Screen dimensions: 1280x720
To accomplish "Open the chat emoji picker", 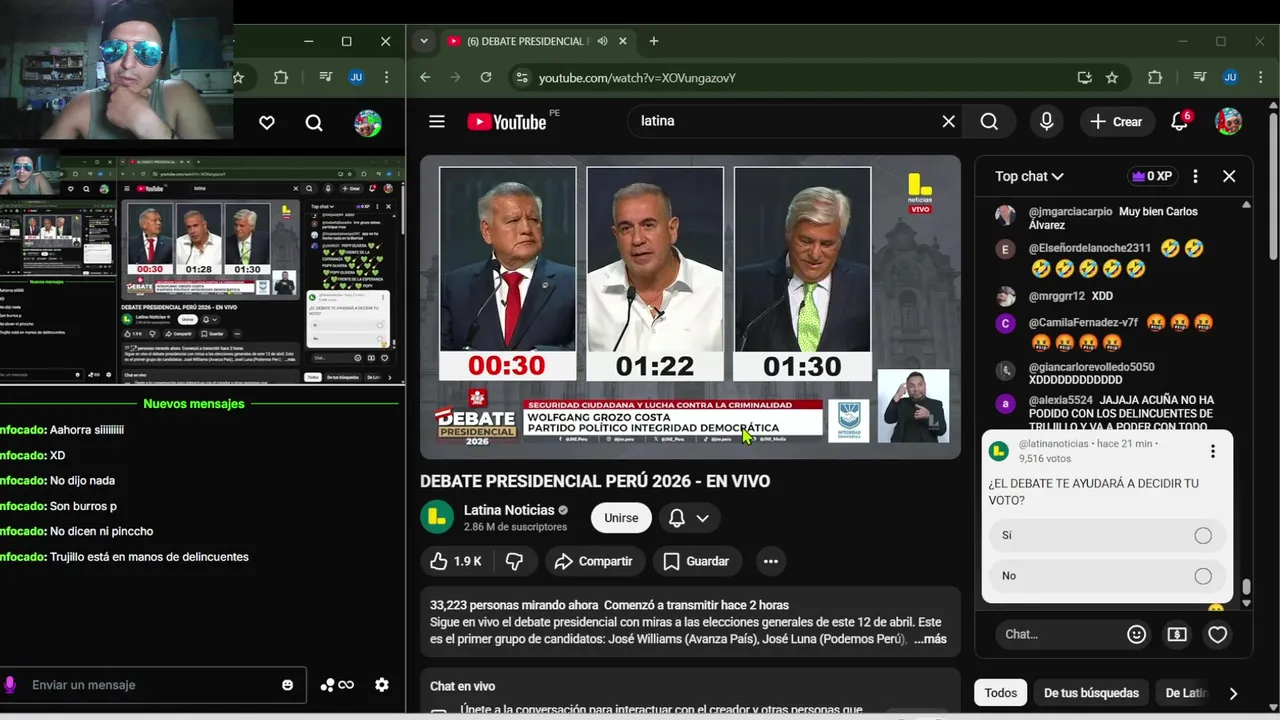I will pyautogui.click(x=1136, y=634).
